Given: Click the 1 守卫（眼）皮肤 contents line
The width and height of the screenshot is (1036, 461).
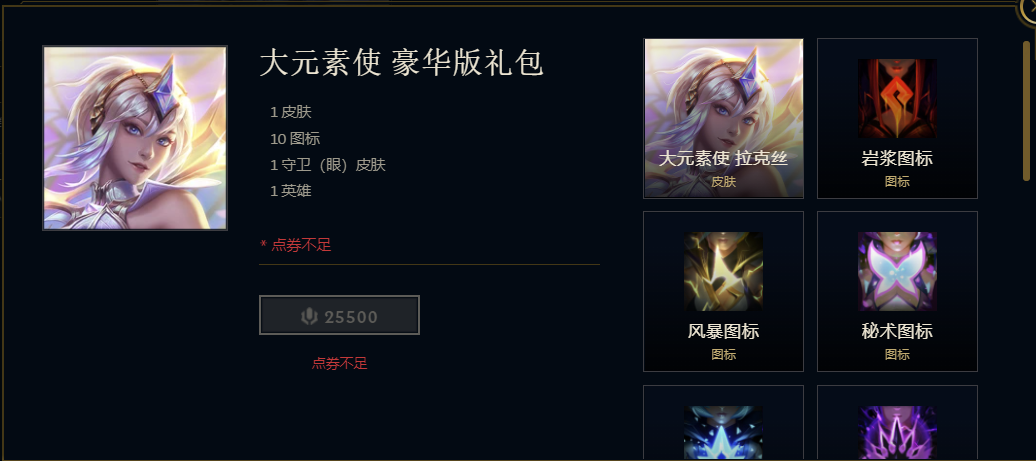Looking at the screenshot, I should click(x=328, y=165).
